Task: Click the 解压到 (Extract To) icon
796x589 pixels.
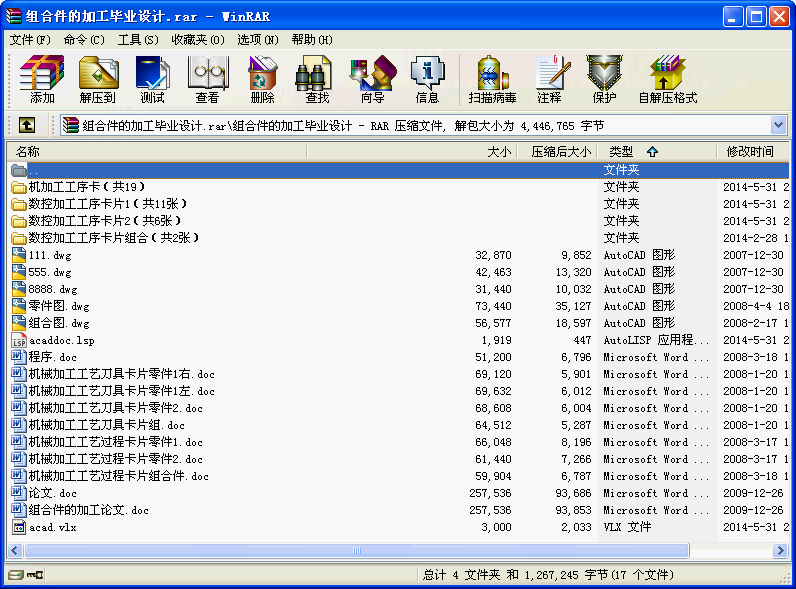Action: point(98,79)
